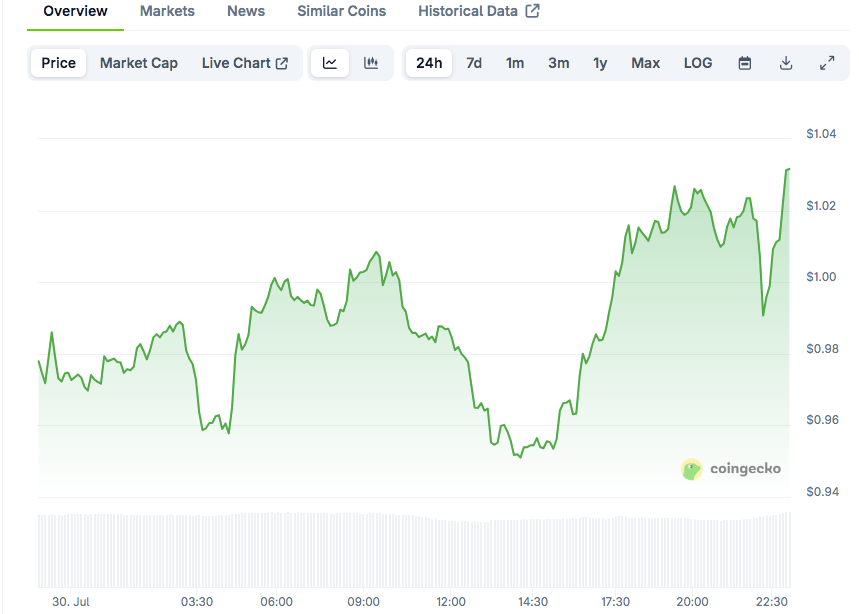Open the Similar Coins tab
The image size is (859, 614).
coord(341,12)
